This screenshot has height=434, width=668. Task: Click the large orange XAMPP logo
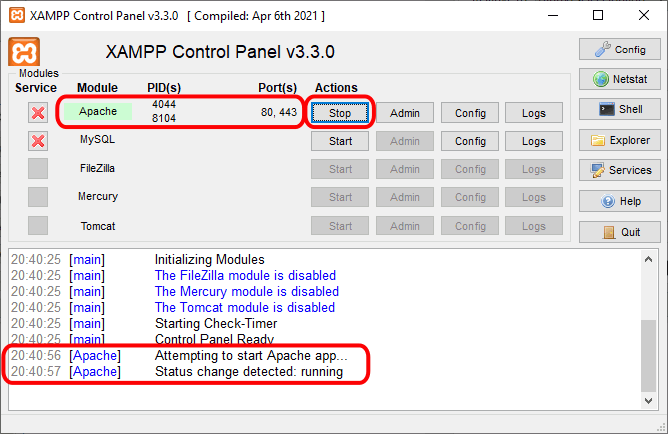tap(24, 52)
